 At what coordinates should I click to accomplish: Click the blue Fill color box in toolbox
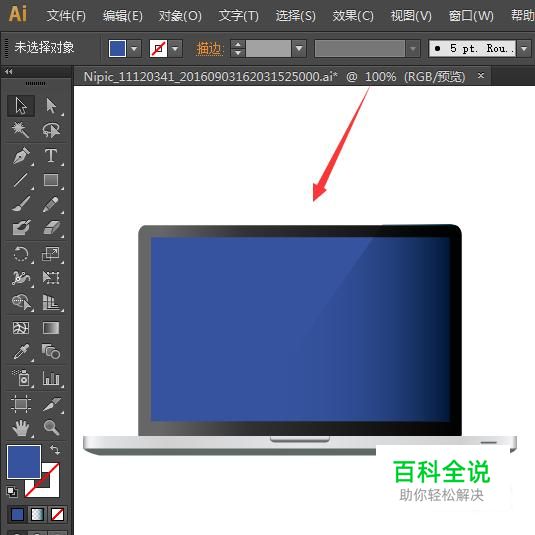[24, 462]
